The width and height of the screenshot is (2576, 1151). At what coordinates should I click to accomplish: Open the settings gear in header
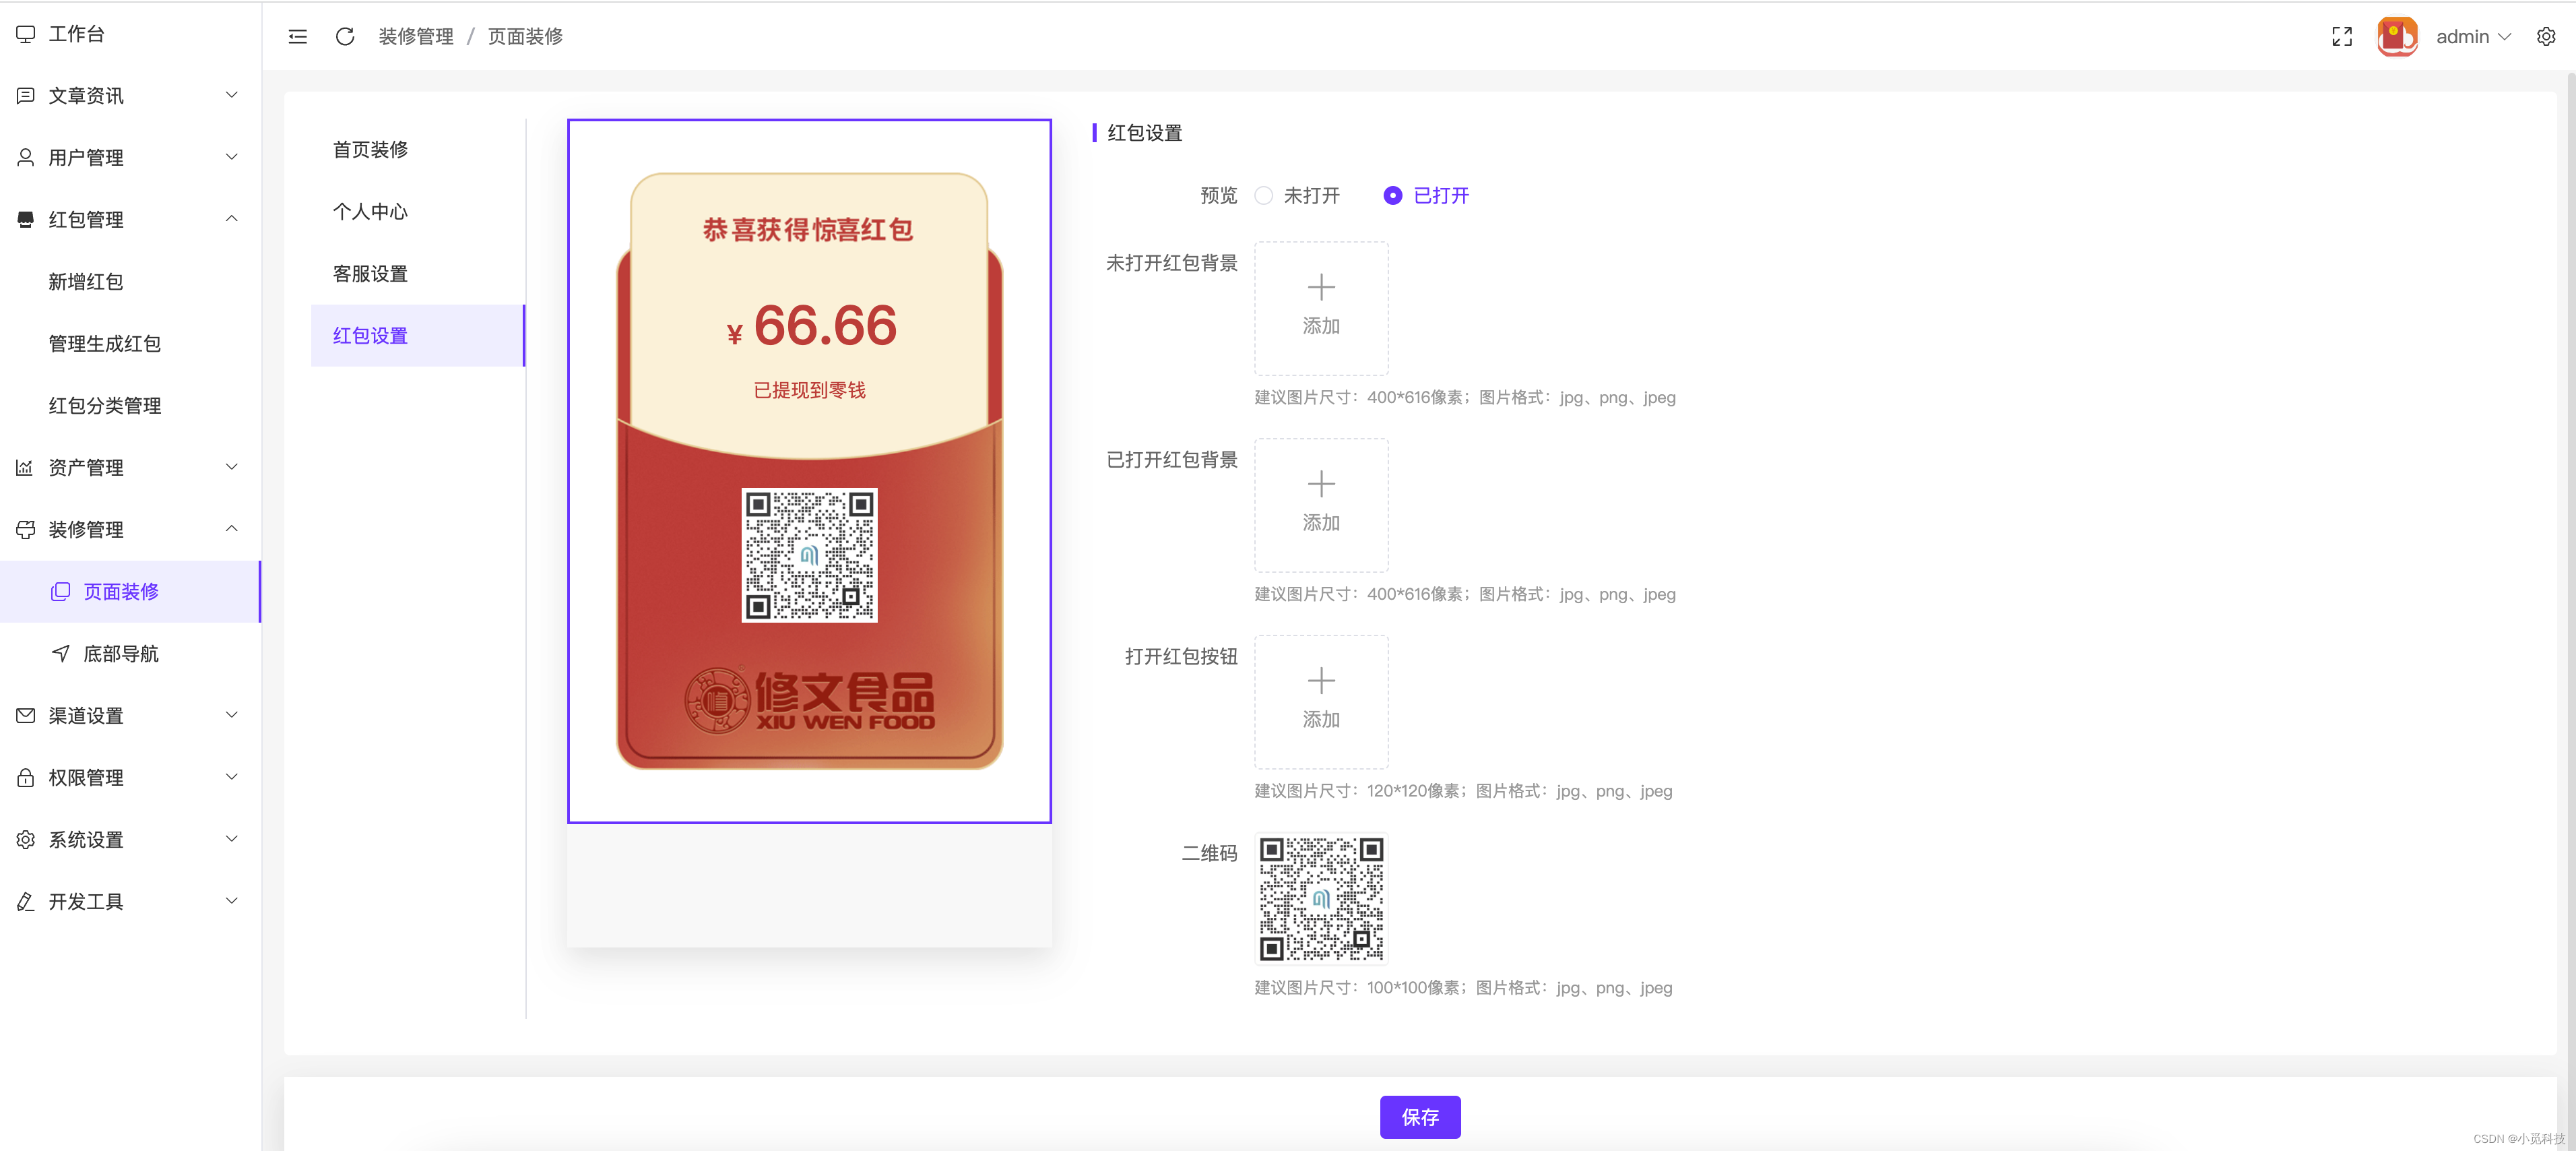[x=2545, y=37]
